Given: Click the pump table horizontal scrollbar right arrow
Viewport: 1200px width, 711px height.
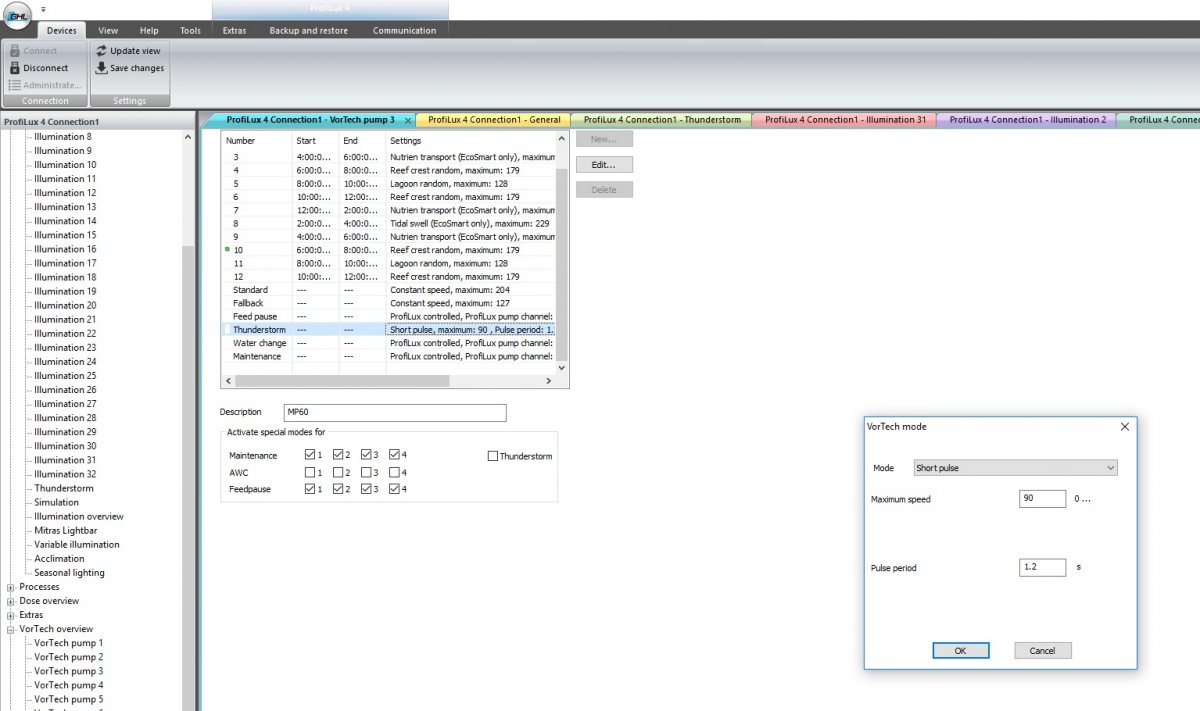Looking at the screenshot, I should [x=548, y=381].
